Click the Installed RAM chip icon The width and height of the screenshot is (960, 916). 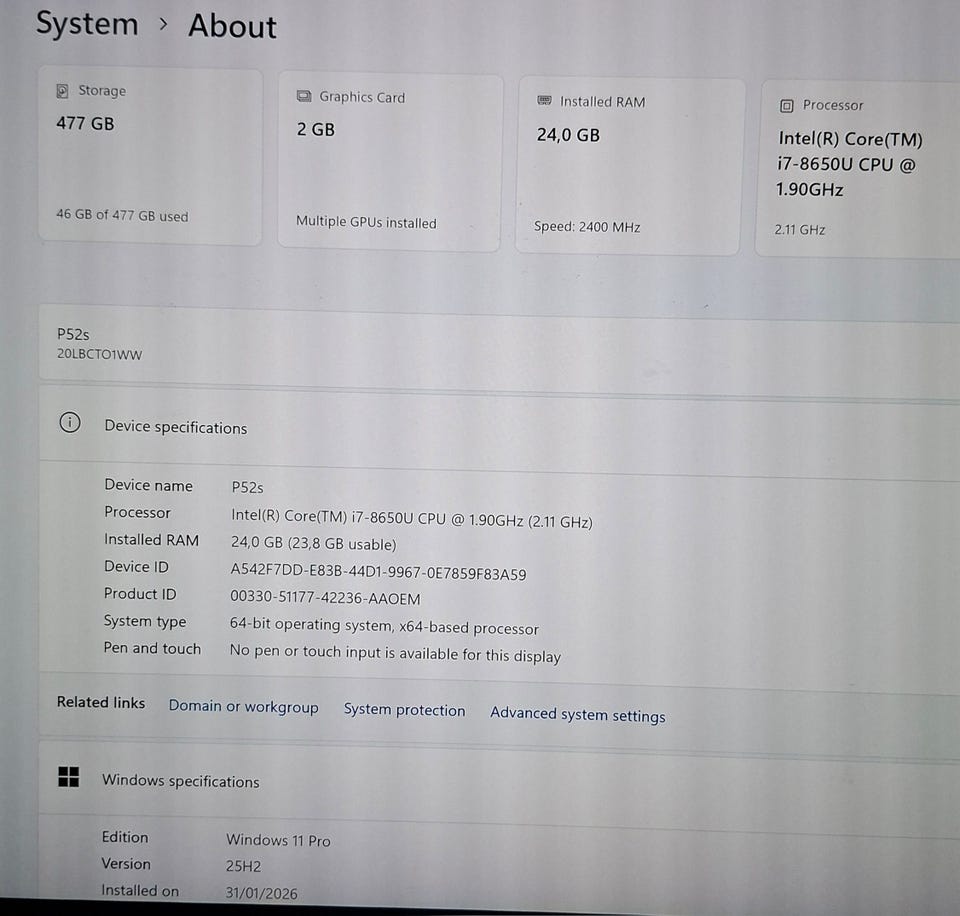click(x=544, y=100)
